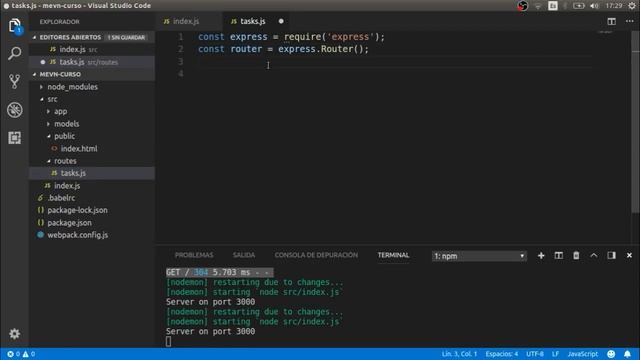The image size is (640, 360).
Task: Open package-lock.json file
Action: click(x=92, y=210)
